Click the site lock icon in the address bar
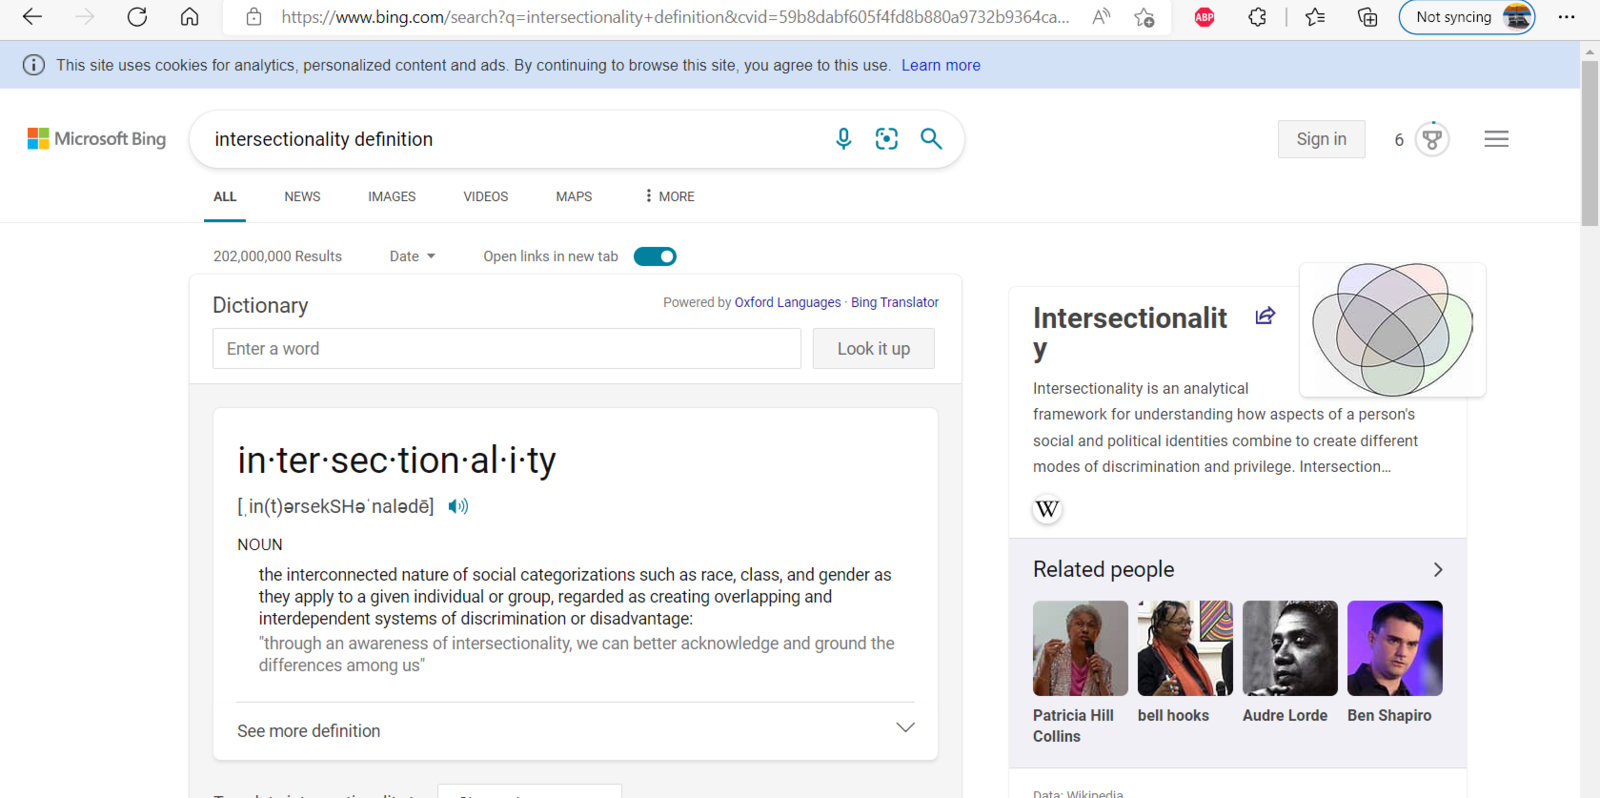Screen dimensions: 1600x798 254,17
